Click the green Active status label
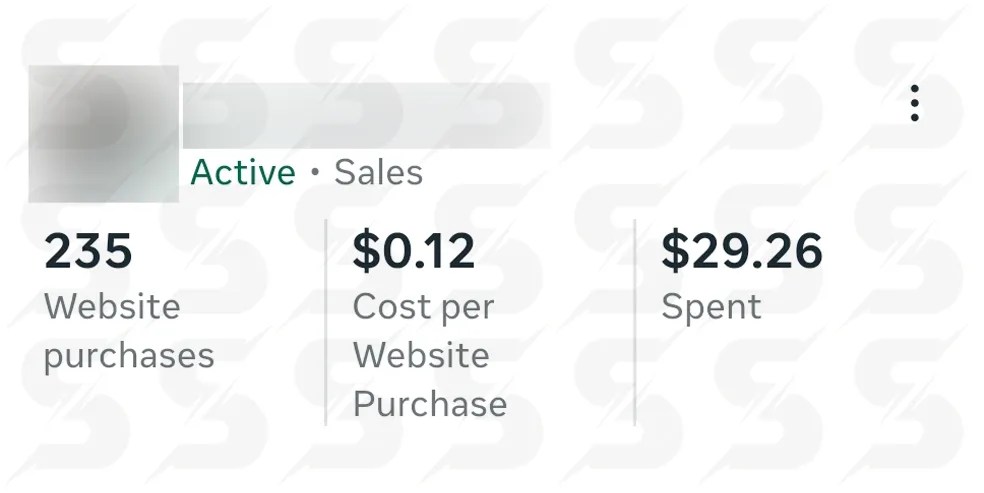The image size is (984, 493). coord(243,173)
